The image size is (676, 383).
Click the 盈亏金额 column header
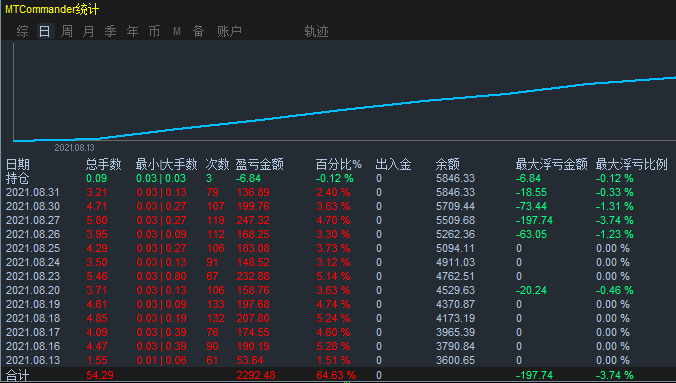point(260,164)
